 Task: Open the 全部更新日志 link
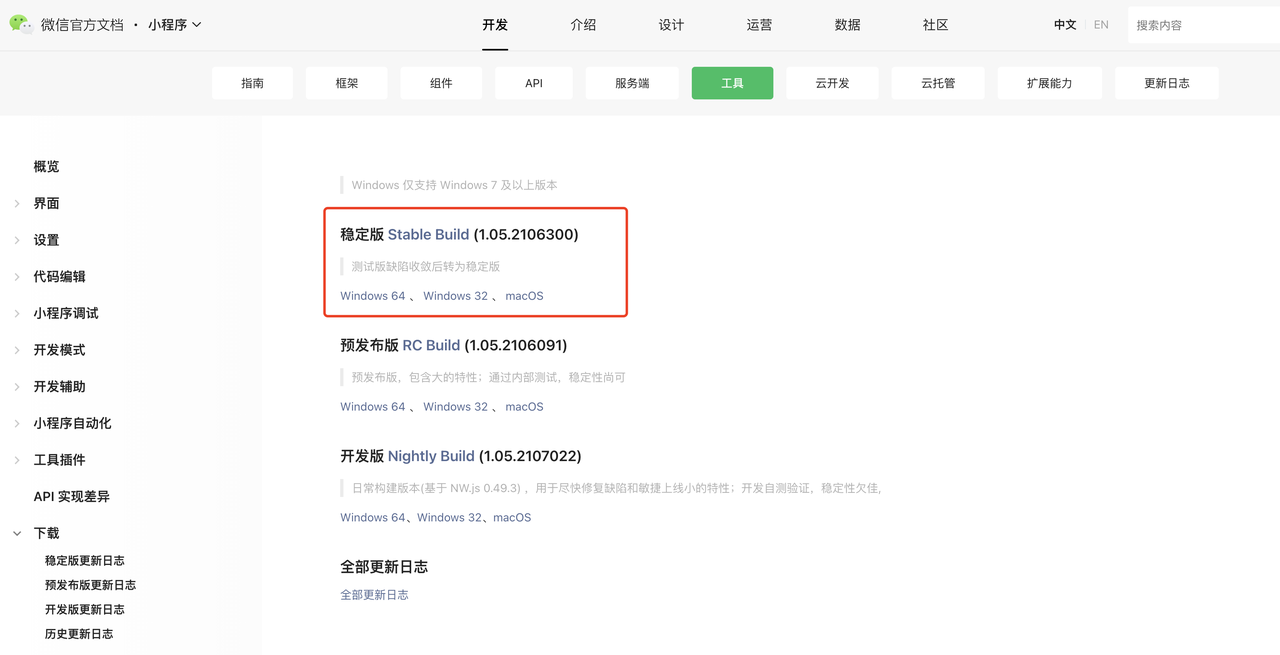tap(374, 595)
